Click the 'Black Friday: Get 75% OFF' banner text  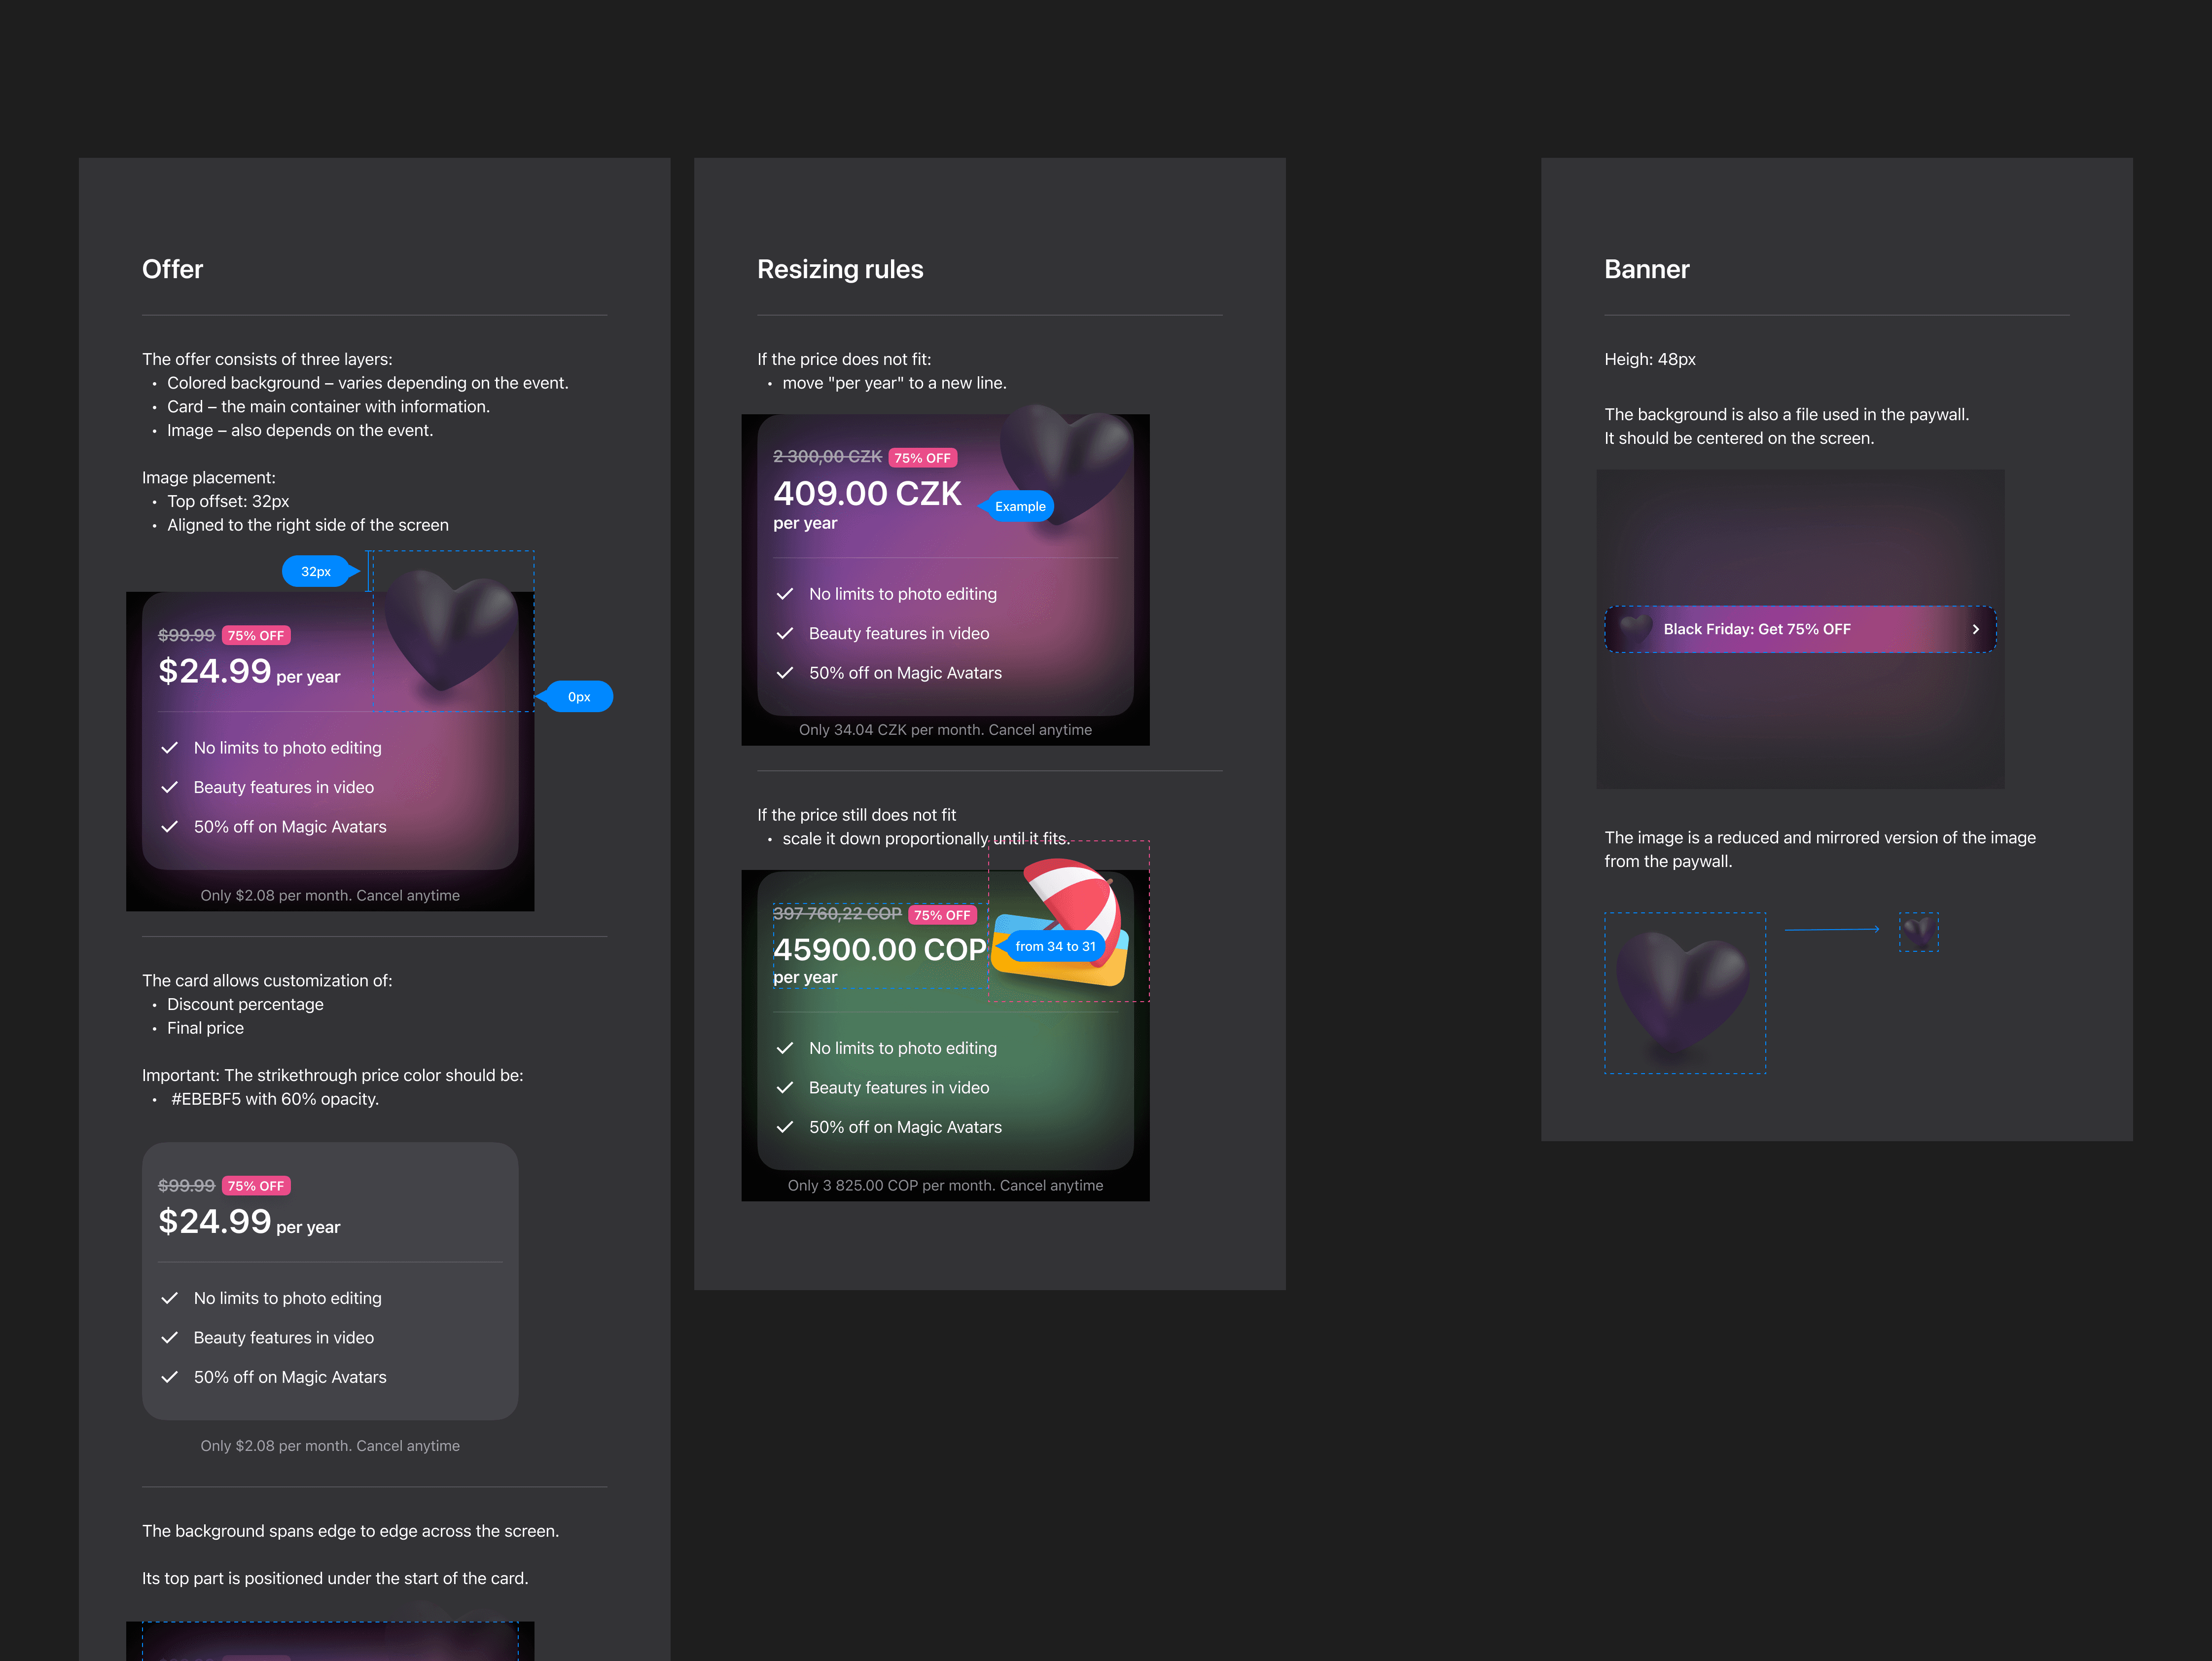pyautogui.click(x=1756, y=629)
